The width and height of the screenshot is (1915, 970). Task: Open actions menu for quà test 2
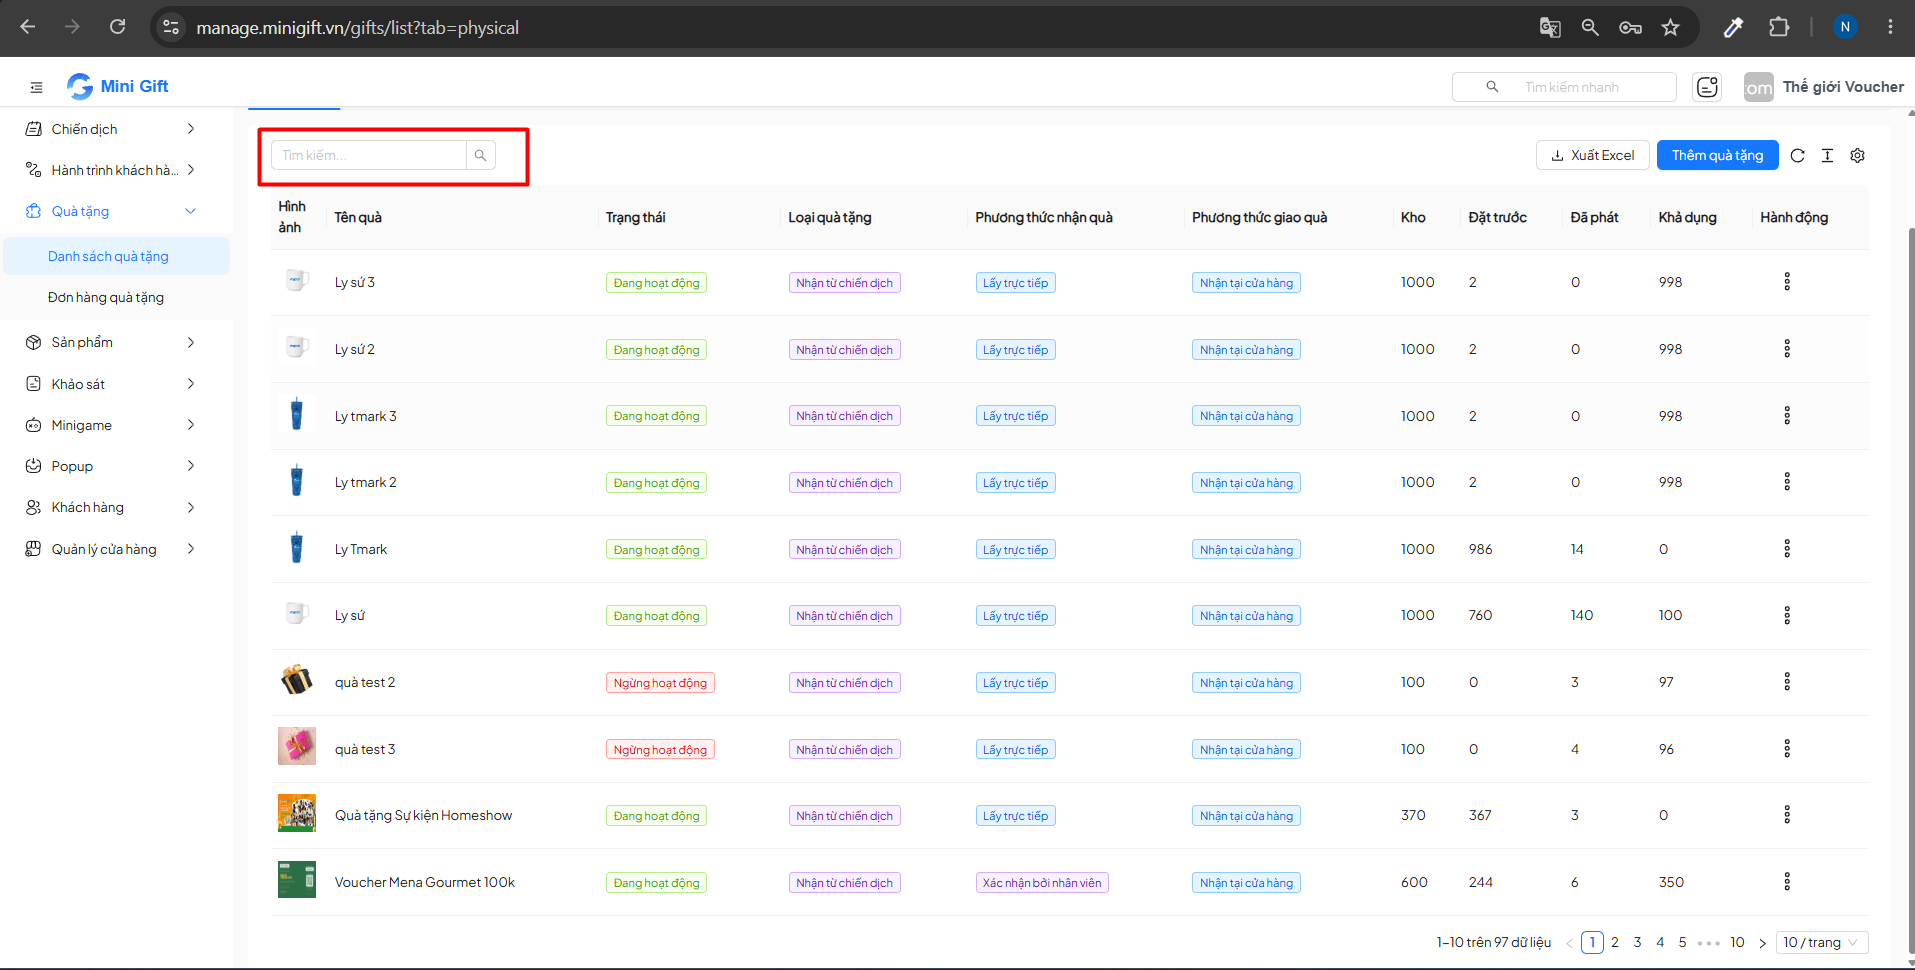[1787, 682]
